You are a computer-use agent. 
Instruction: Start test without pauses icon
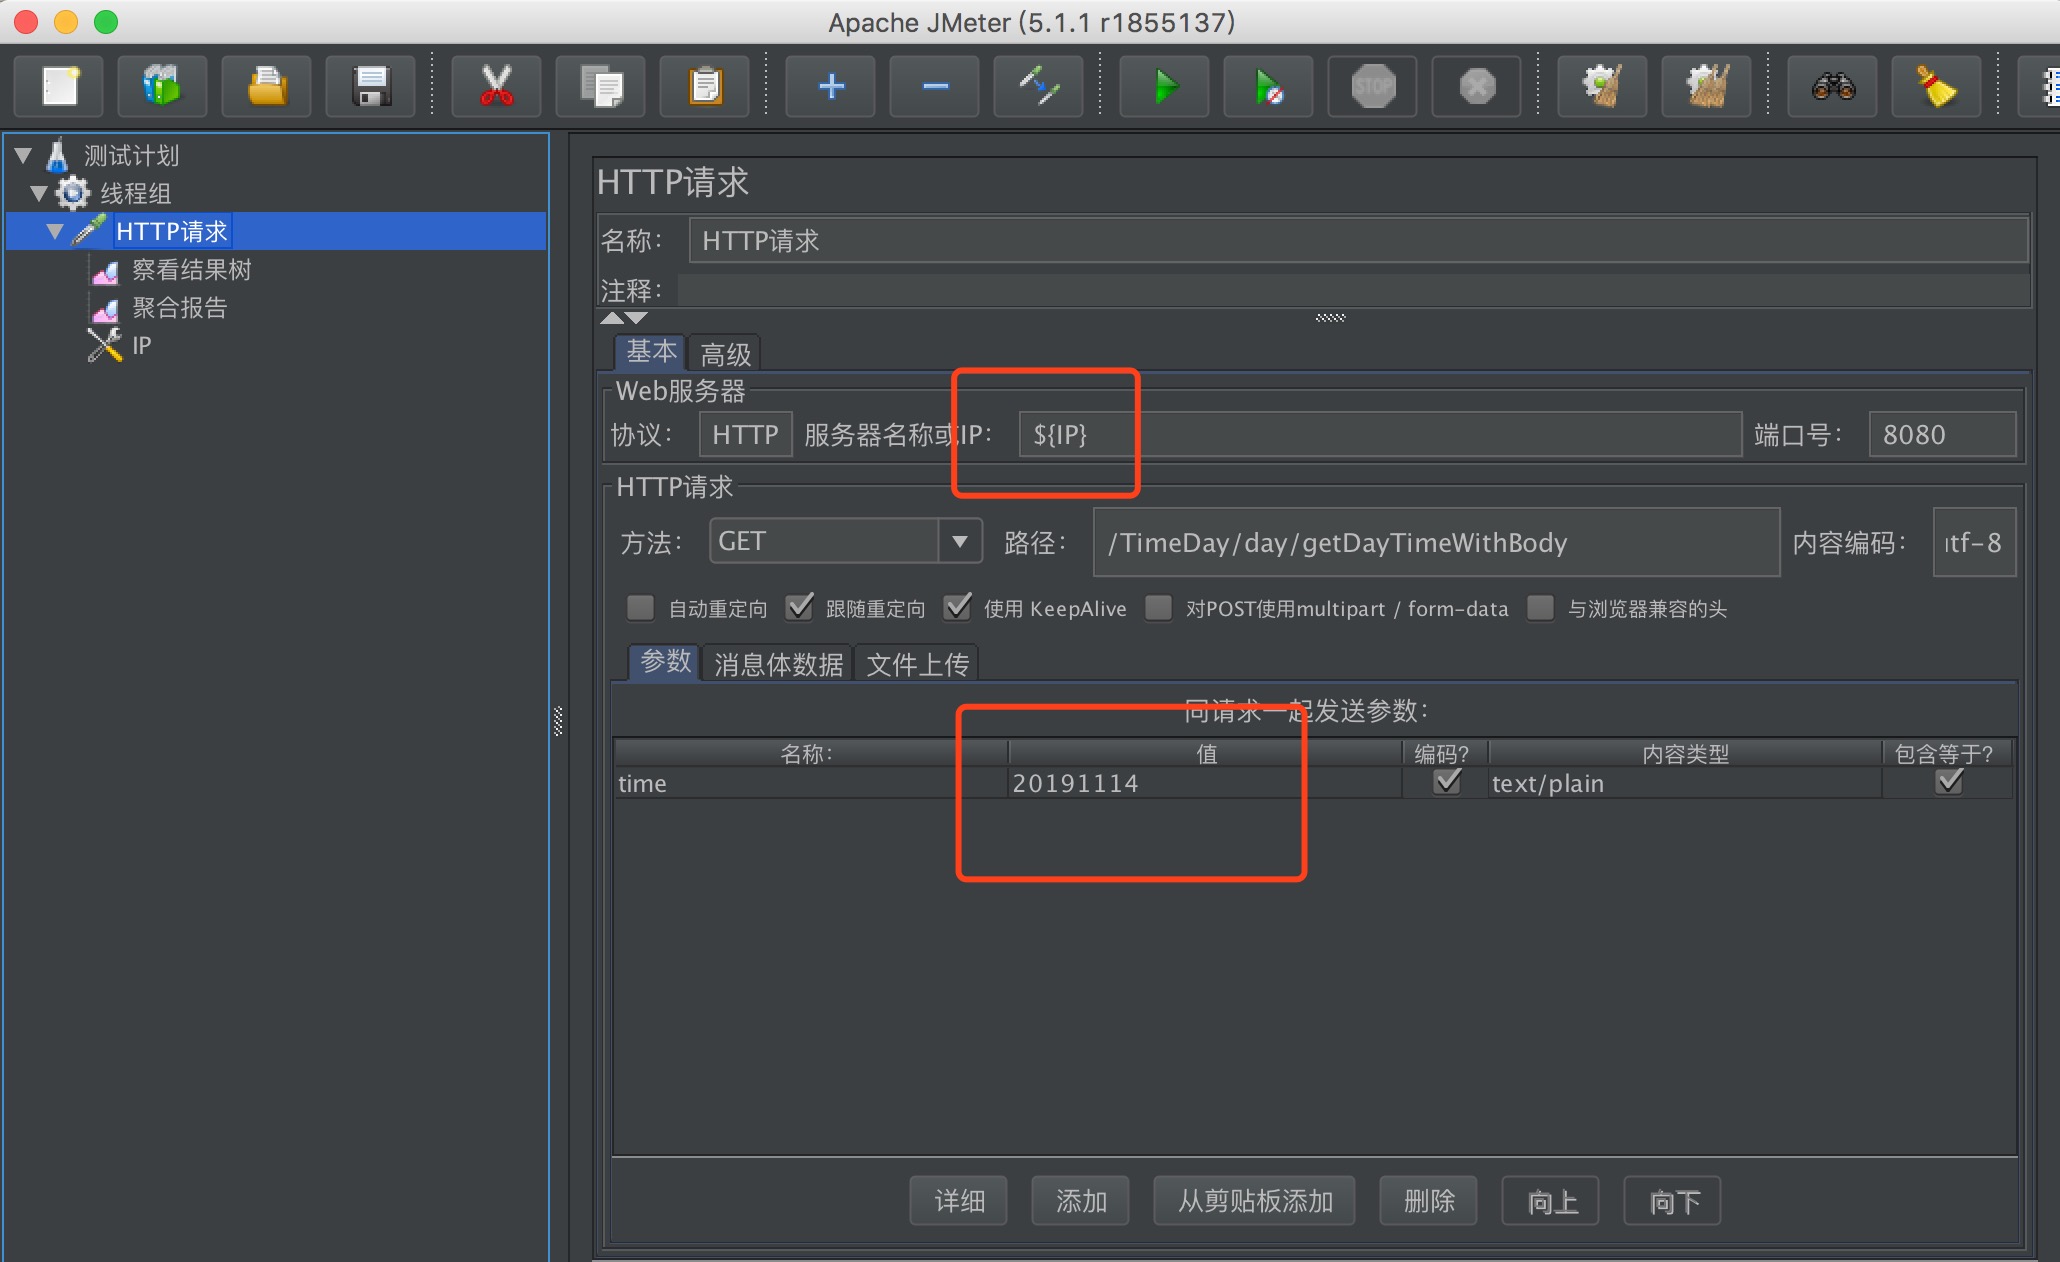(x=1268, y=87)
